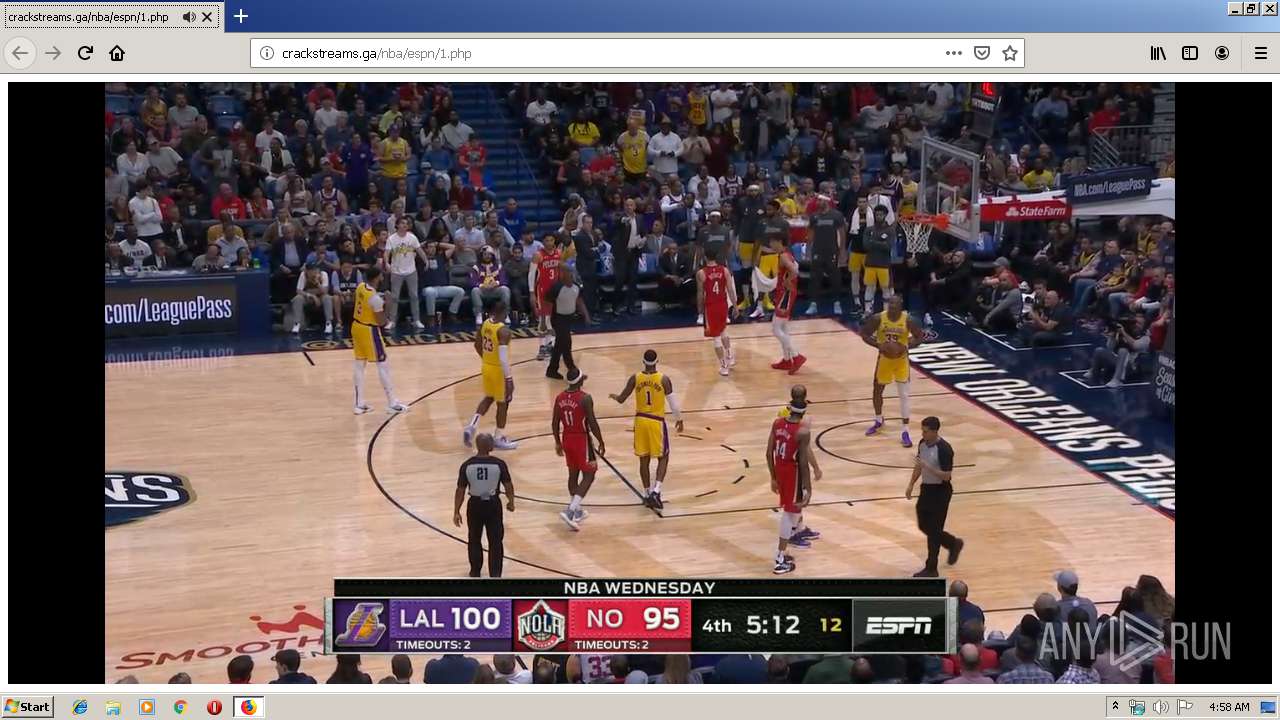Open Windows Media Player from taskbar
This screenshot has height=720, width=1280.
[x=147, y=707]
